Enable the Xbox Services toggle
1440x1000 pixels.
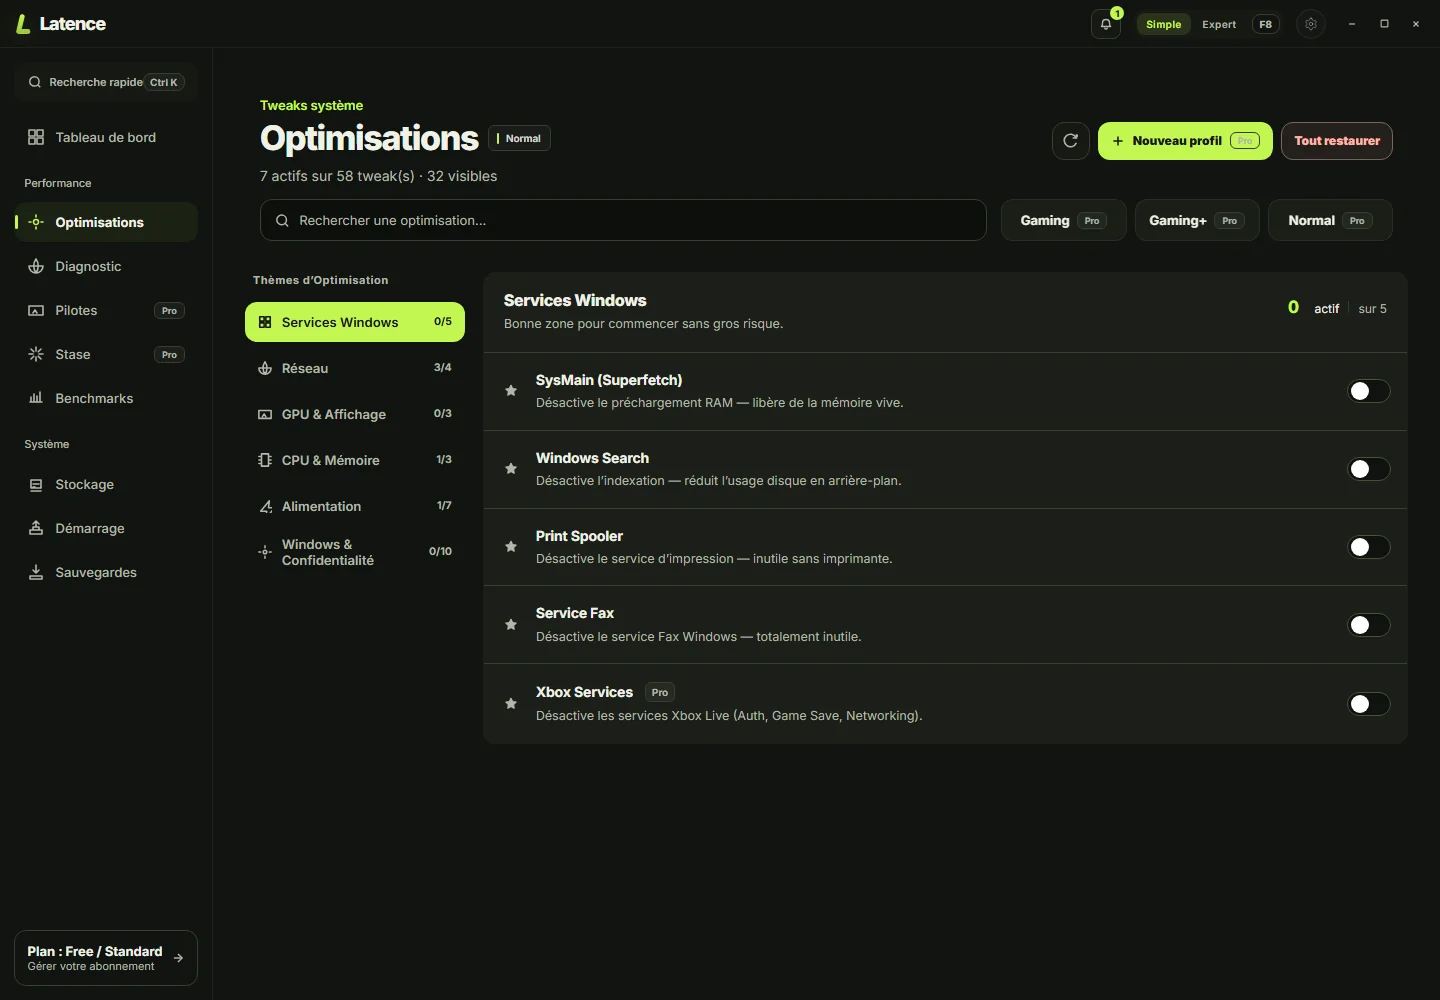point(1368,704)
